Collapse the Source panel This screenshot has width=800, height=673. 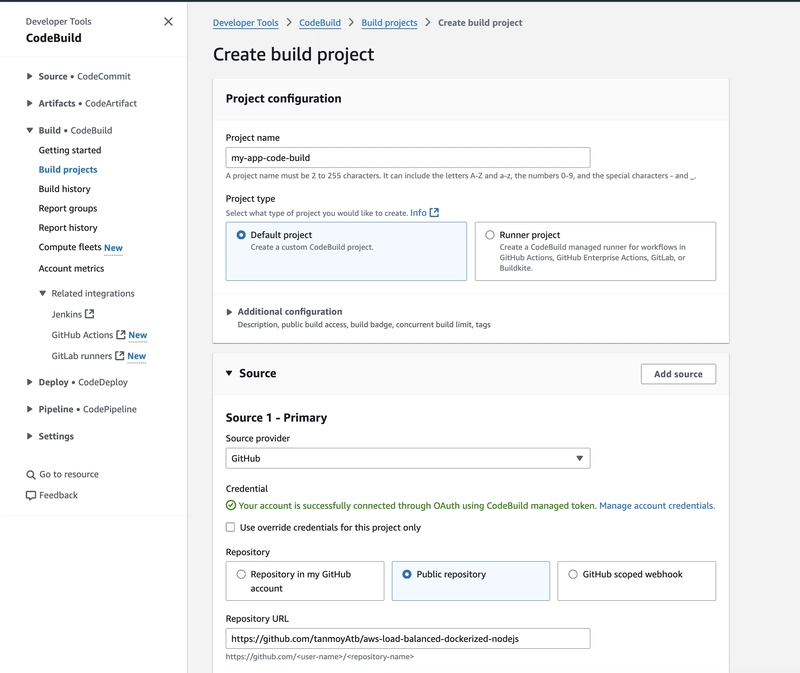pos(229,373)
